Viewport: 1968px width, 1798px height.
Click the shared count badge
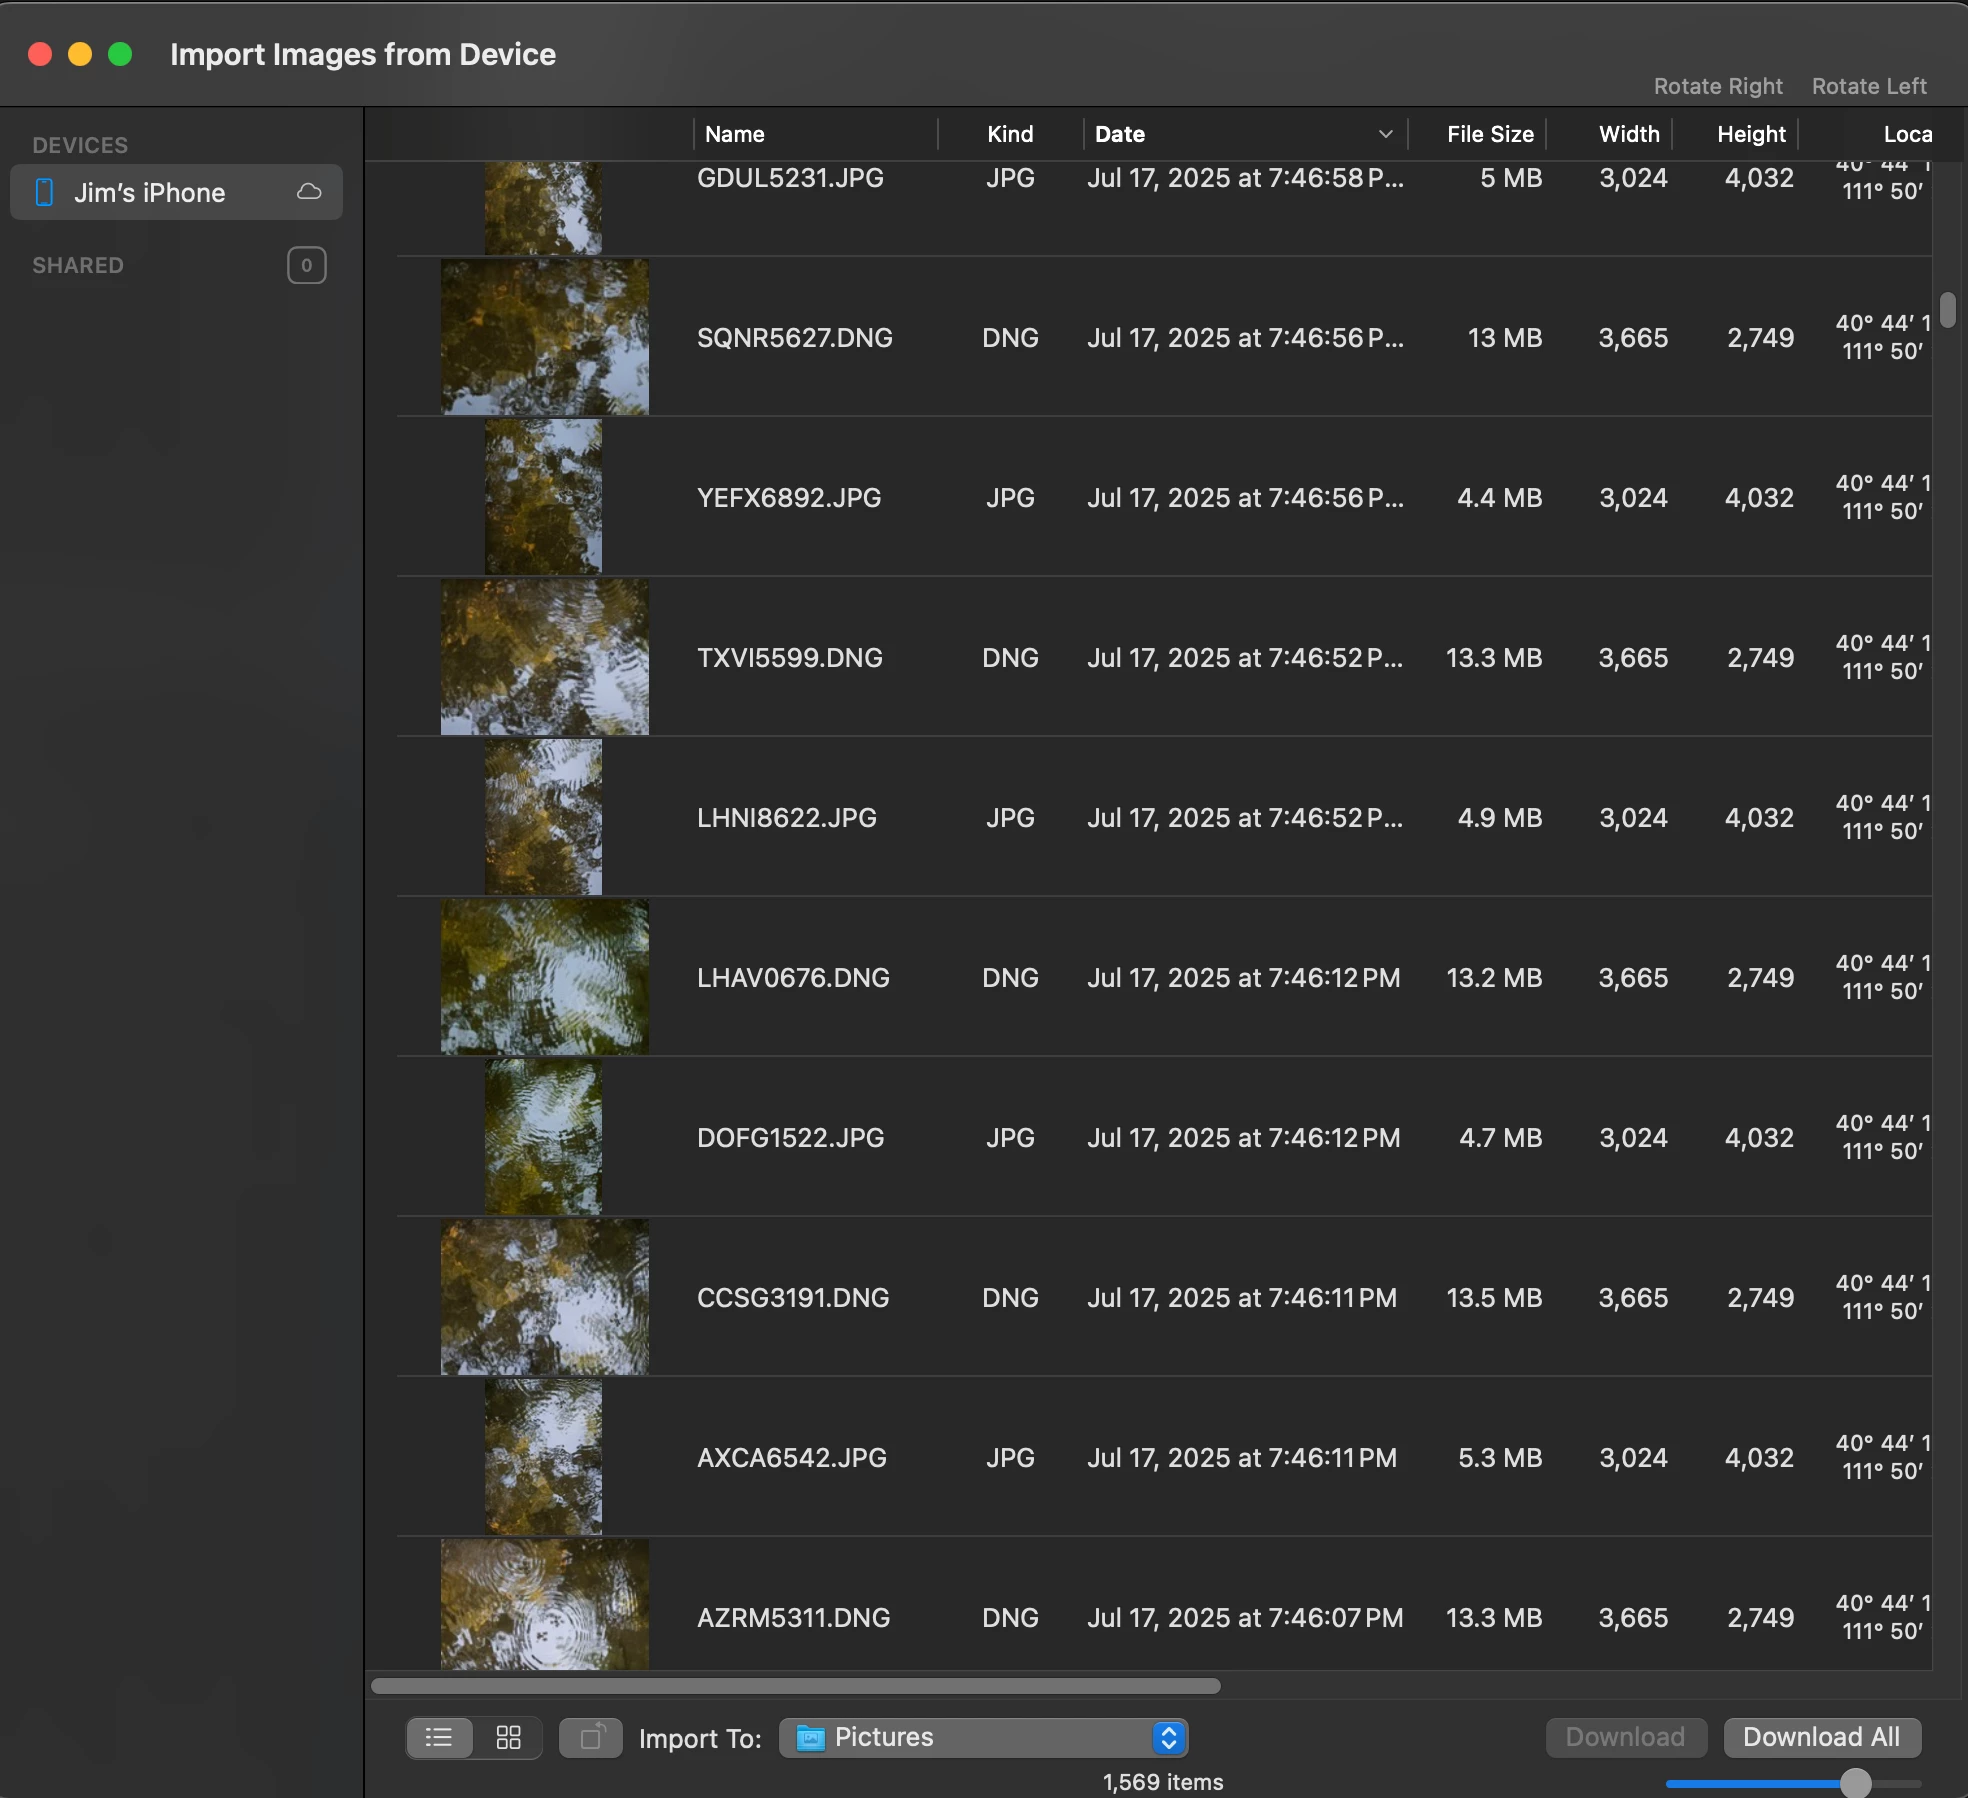click(x=306, y=265)
